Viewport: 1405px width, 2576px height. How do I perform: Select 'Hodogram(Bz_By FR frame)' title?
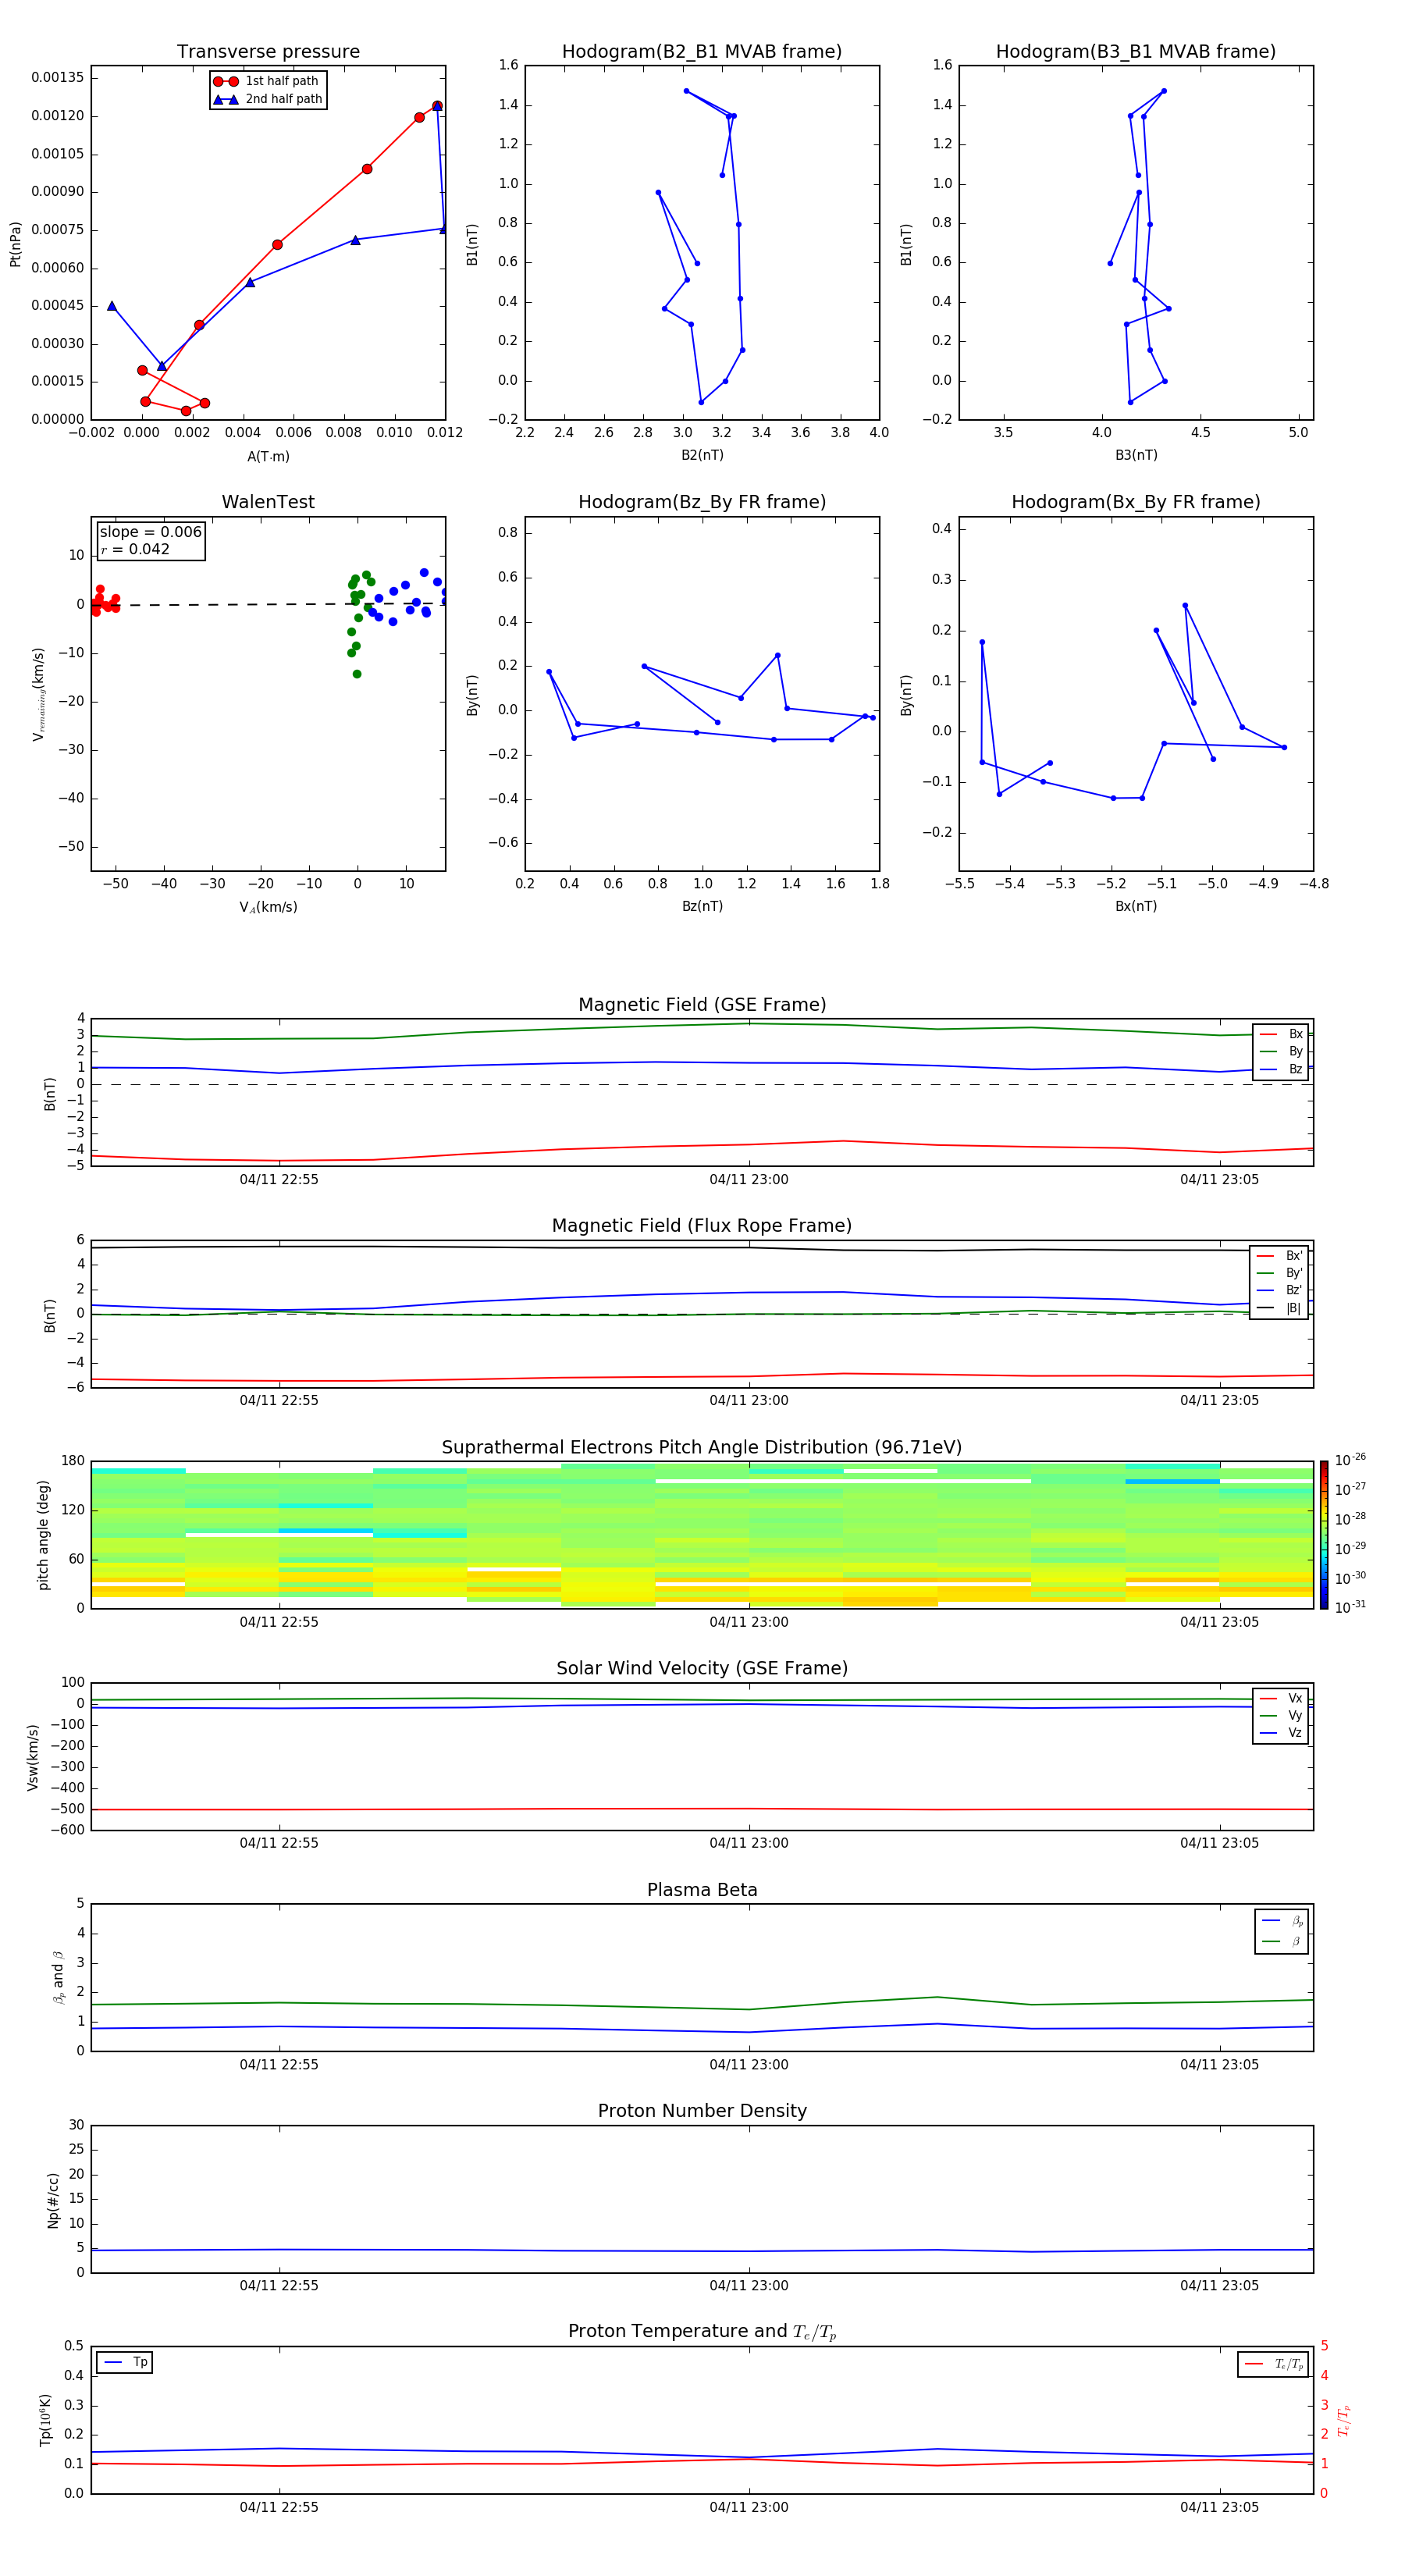[702, 502]
